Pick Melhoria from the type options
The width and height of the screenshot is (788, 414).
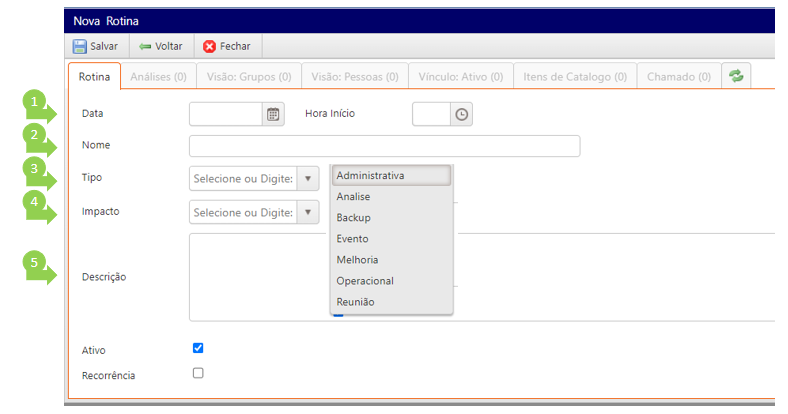click(x=357, y=260)
